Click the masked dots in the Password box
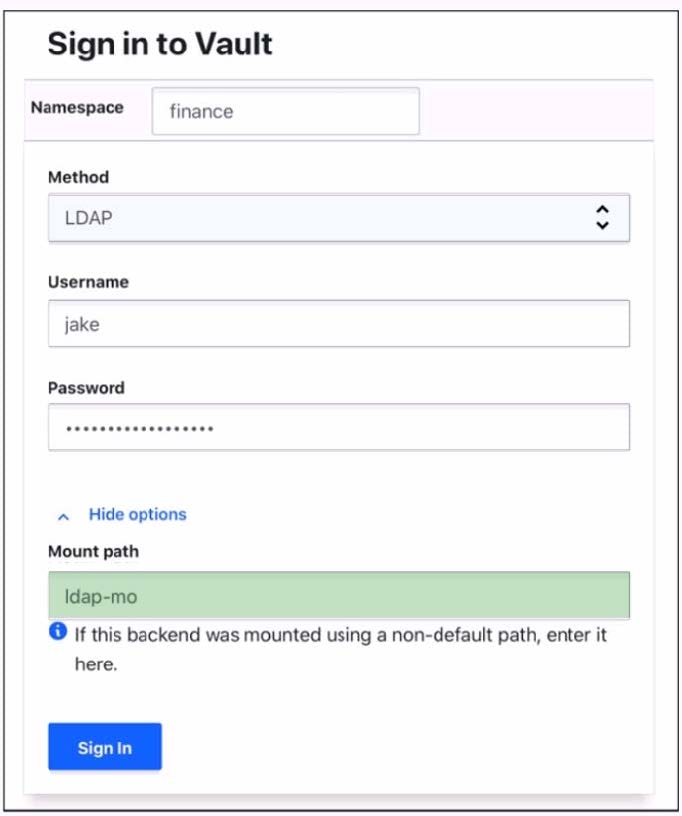 pos(139,428)
